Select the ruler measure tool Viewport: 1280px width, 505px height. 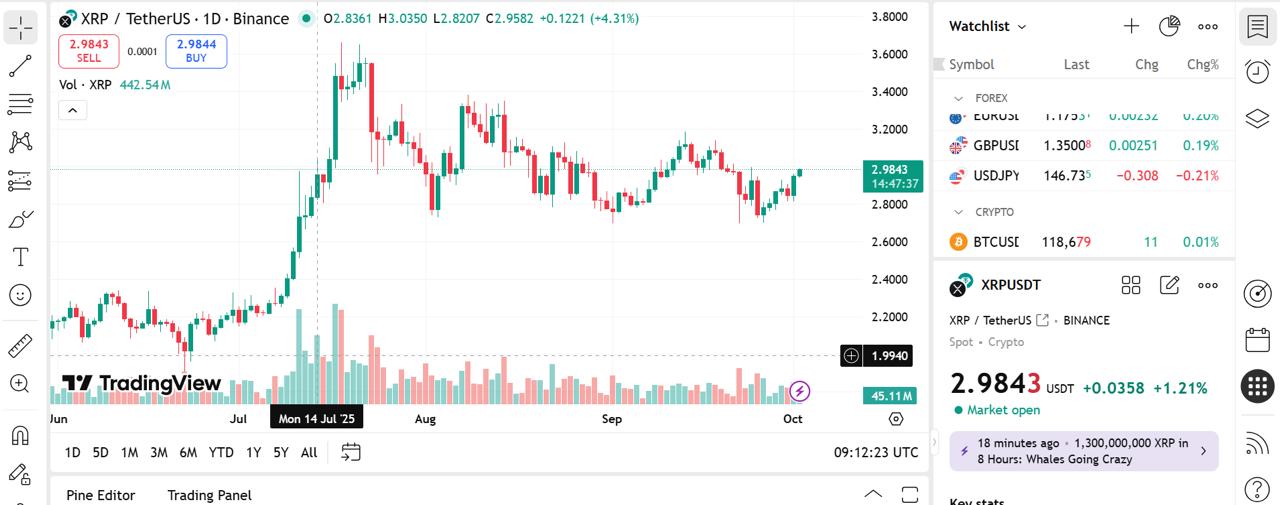20,346
